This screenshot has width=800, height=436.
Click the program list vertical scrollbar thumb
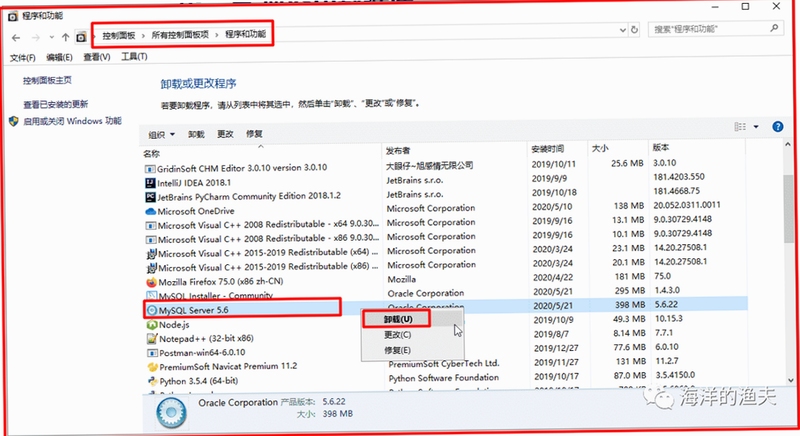tap(790, 208)
